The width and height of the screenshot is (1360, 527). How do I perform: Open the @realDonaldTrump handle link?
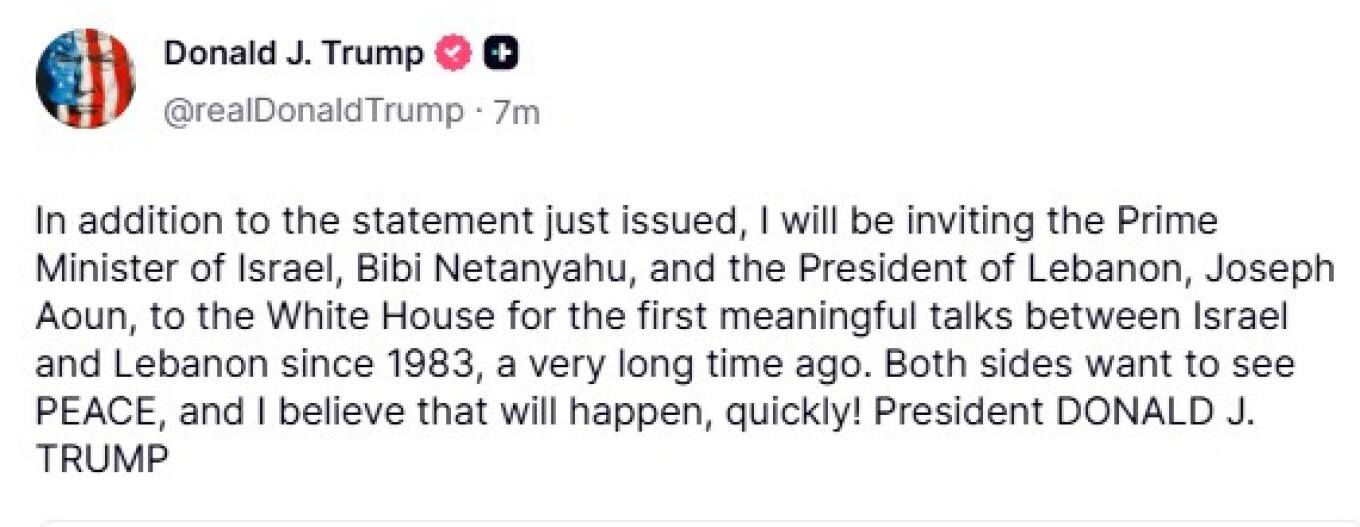pyautogui.click(x=313, y=111)
